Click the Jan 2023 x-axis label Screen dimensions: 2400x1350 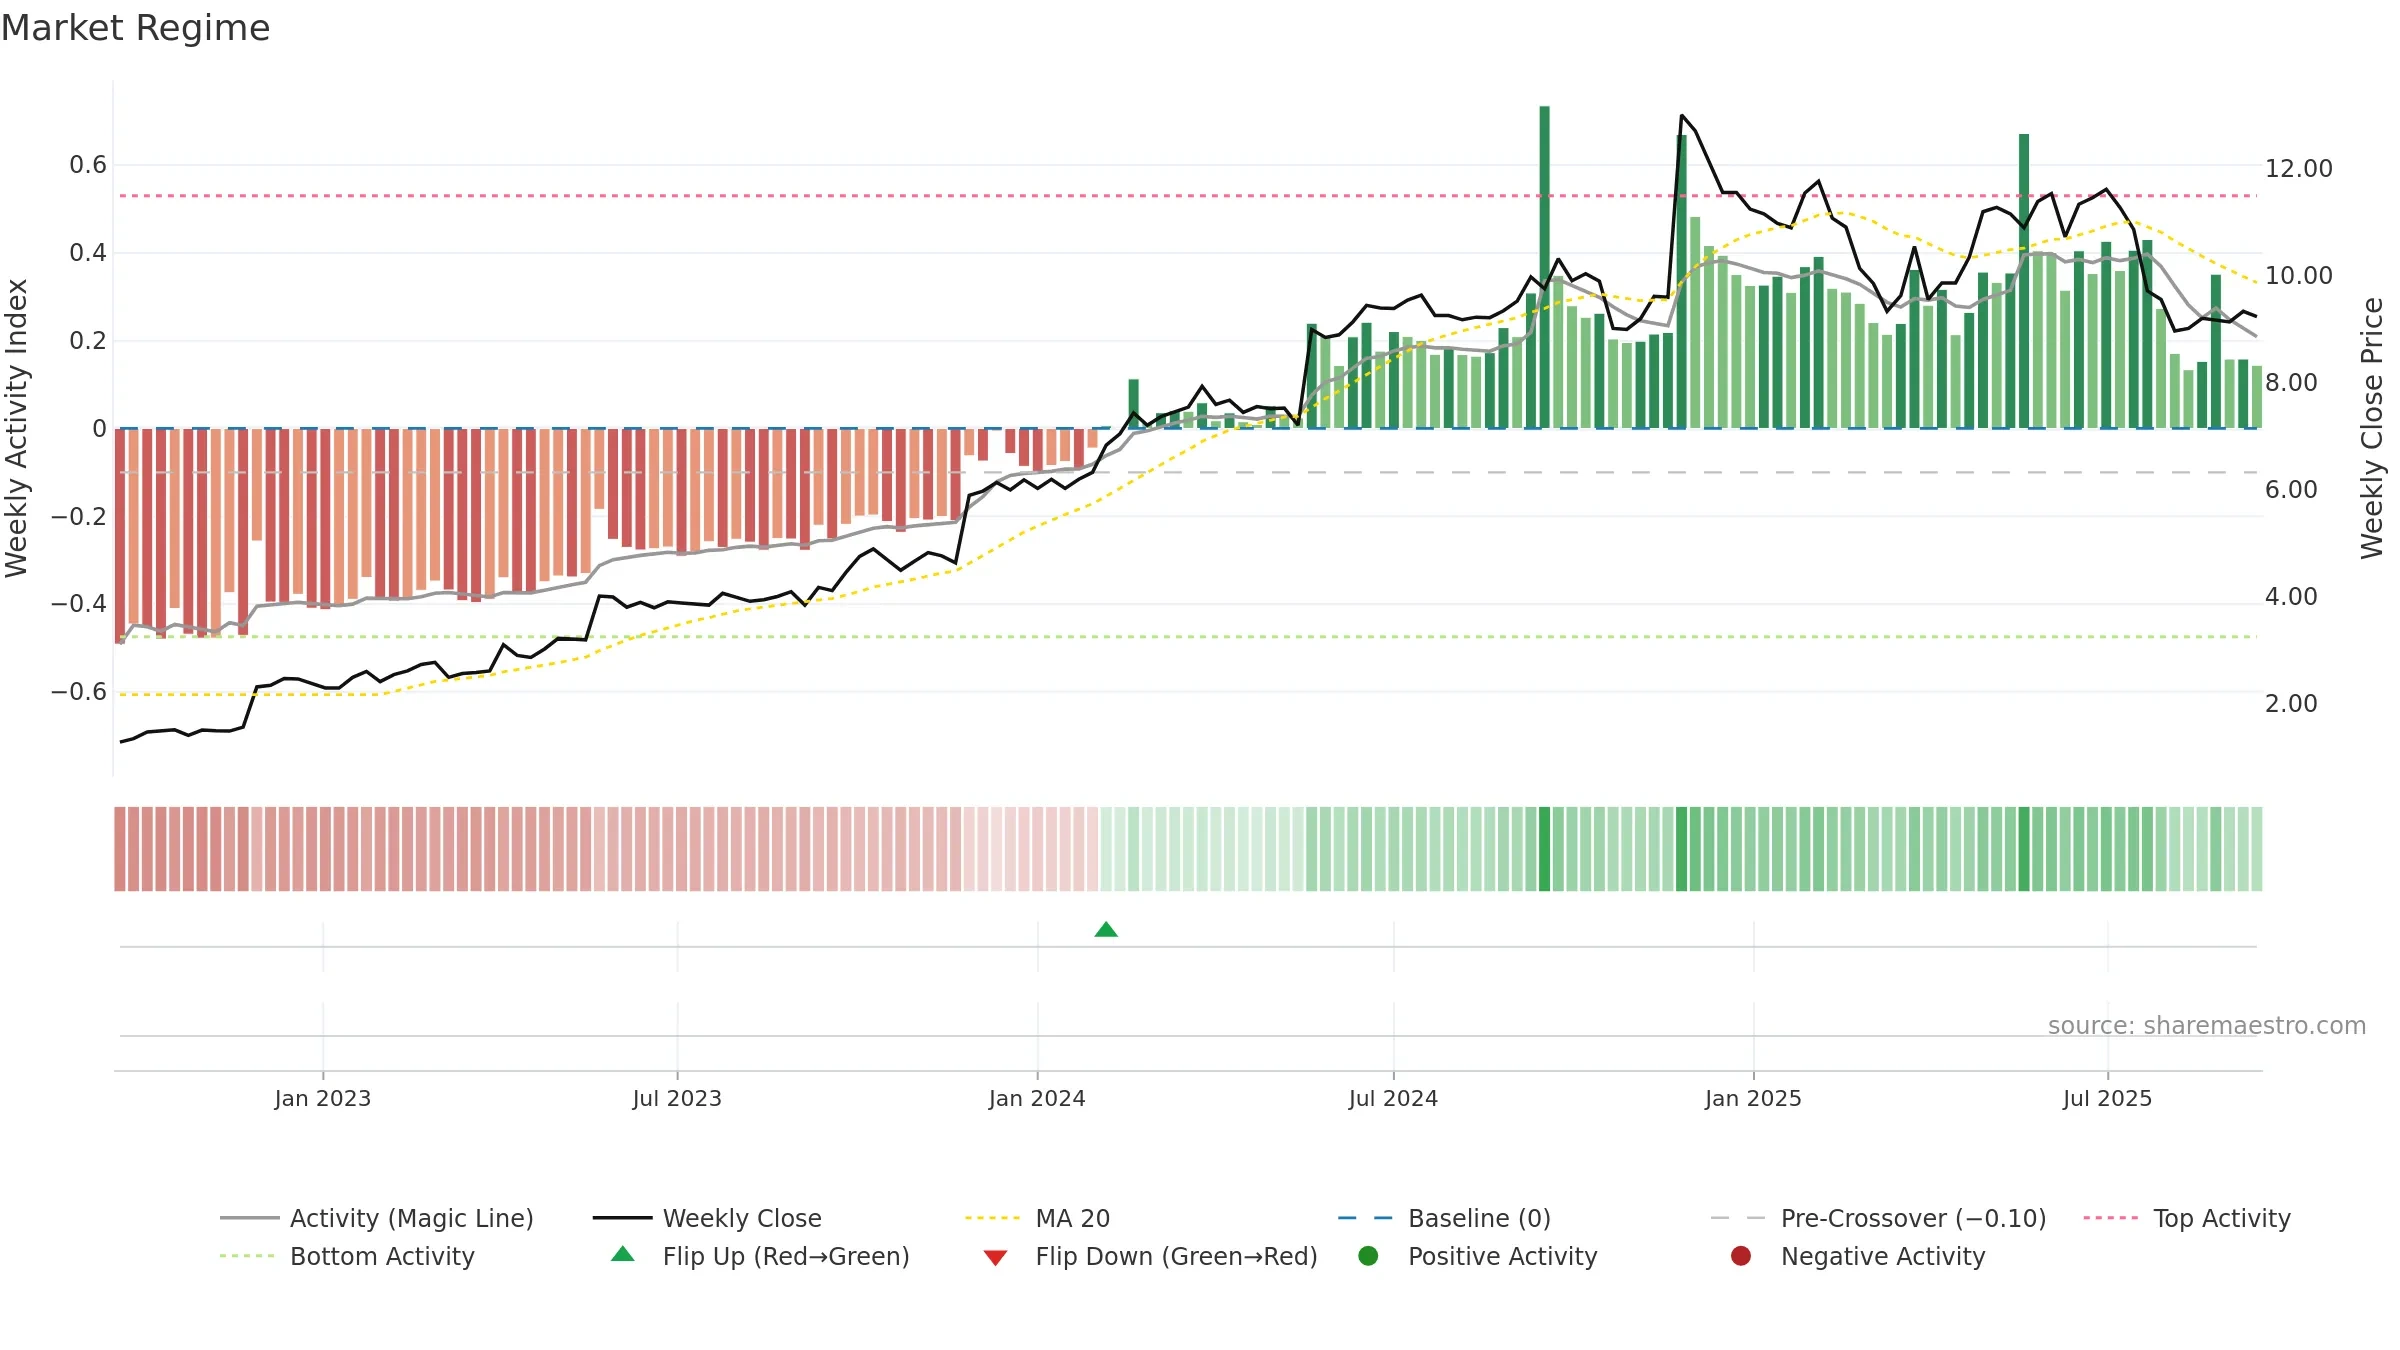pos(323,1099)
